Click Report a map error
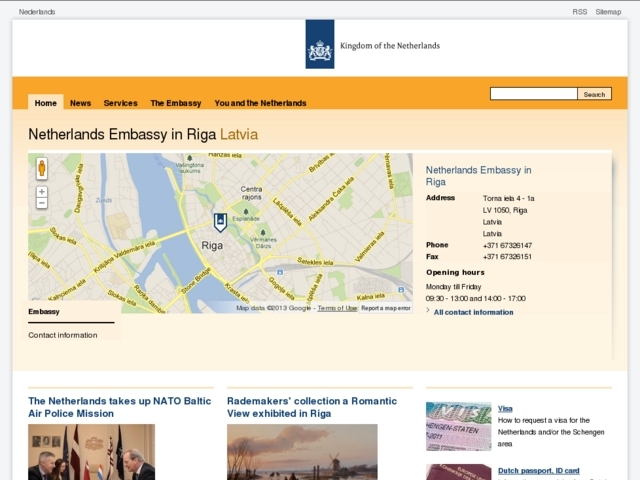The width and height of the screenshot is (640, 480). [x=386, y=308]
